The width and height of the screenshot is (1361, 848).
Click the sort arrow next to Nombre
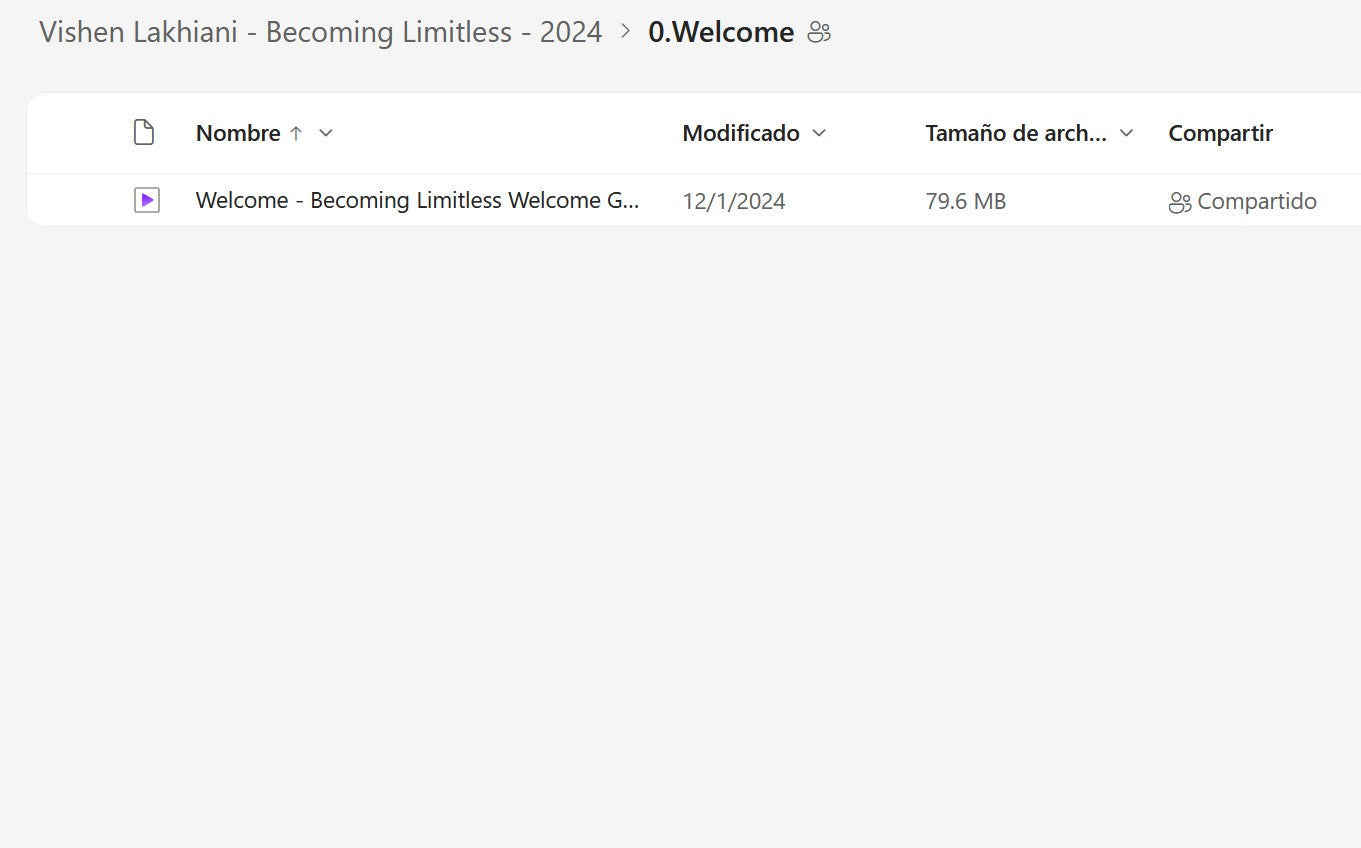tap(296, 133)
